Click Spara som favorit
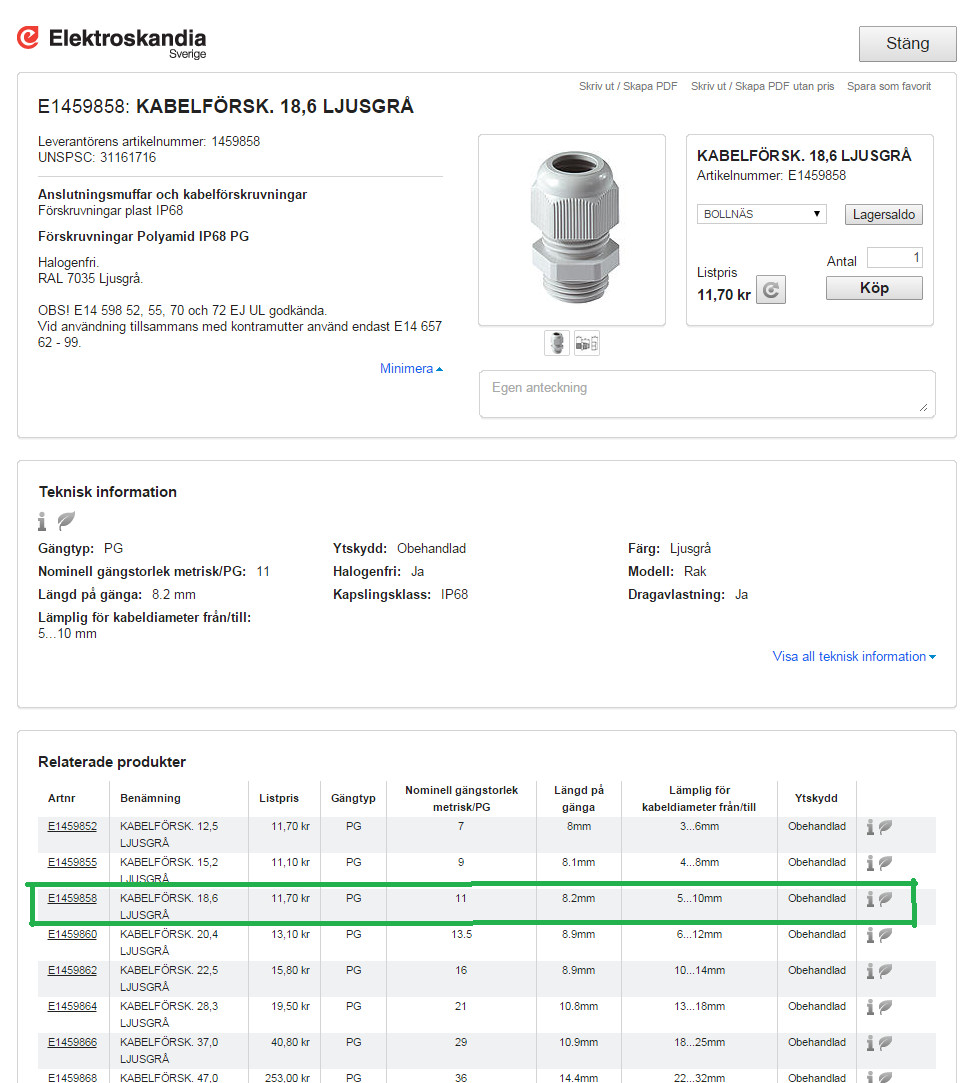Image resolution: width=973 pixels, height=1083 pixels. click(x=888, y=87)
